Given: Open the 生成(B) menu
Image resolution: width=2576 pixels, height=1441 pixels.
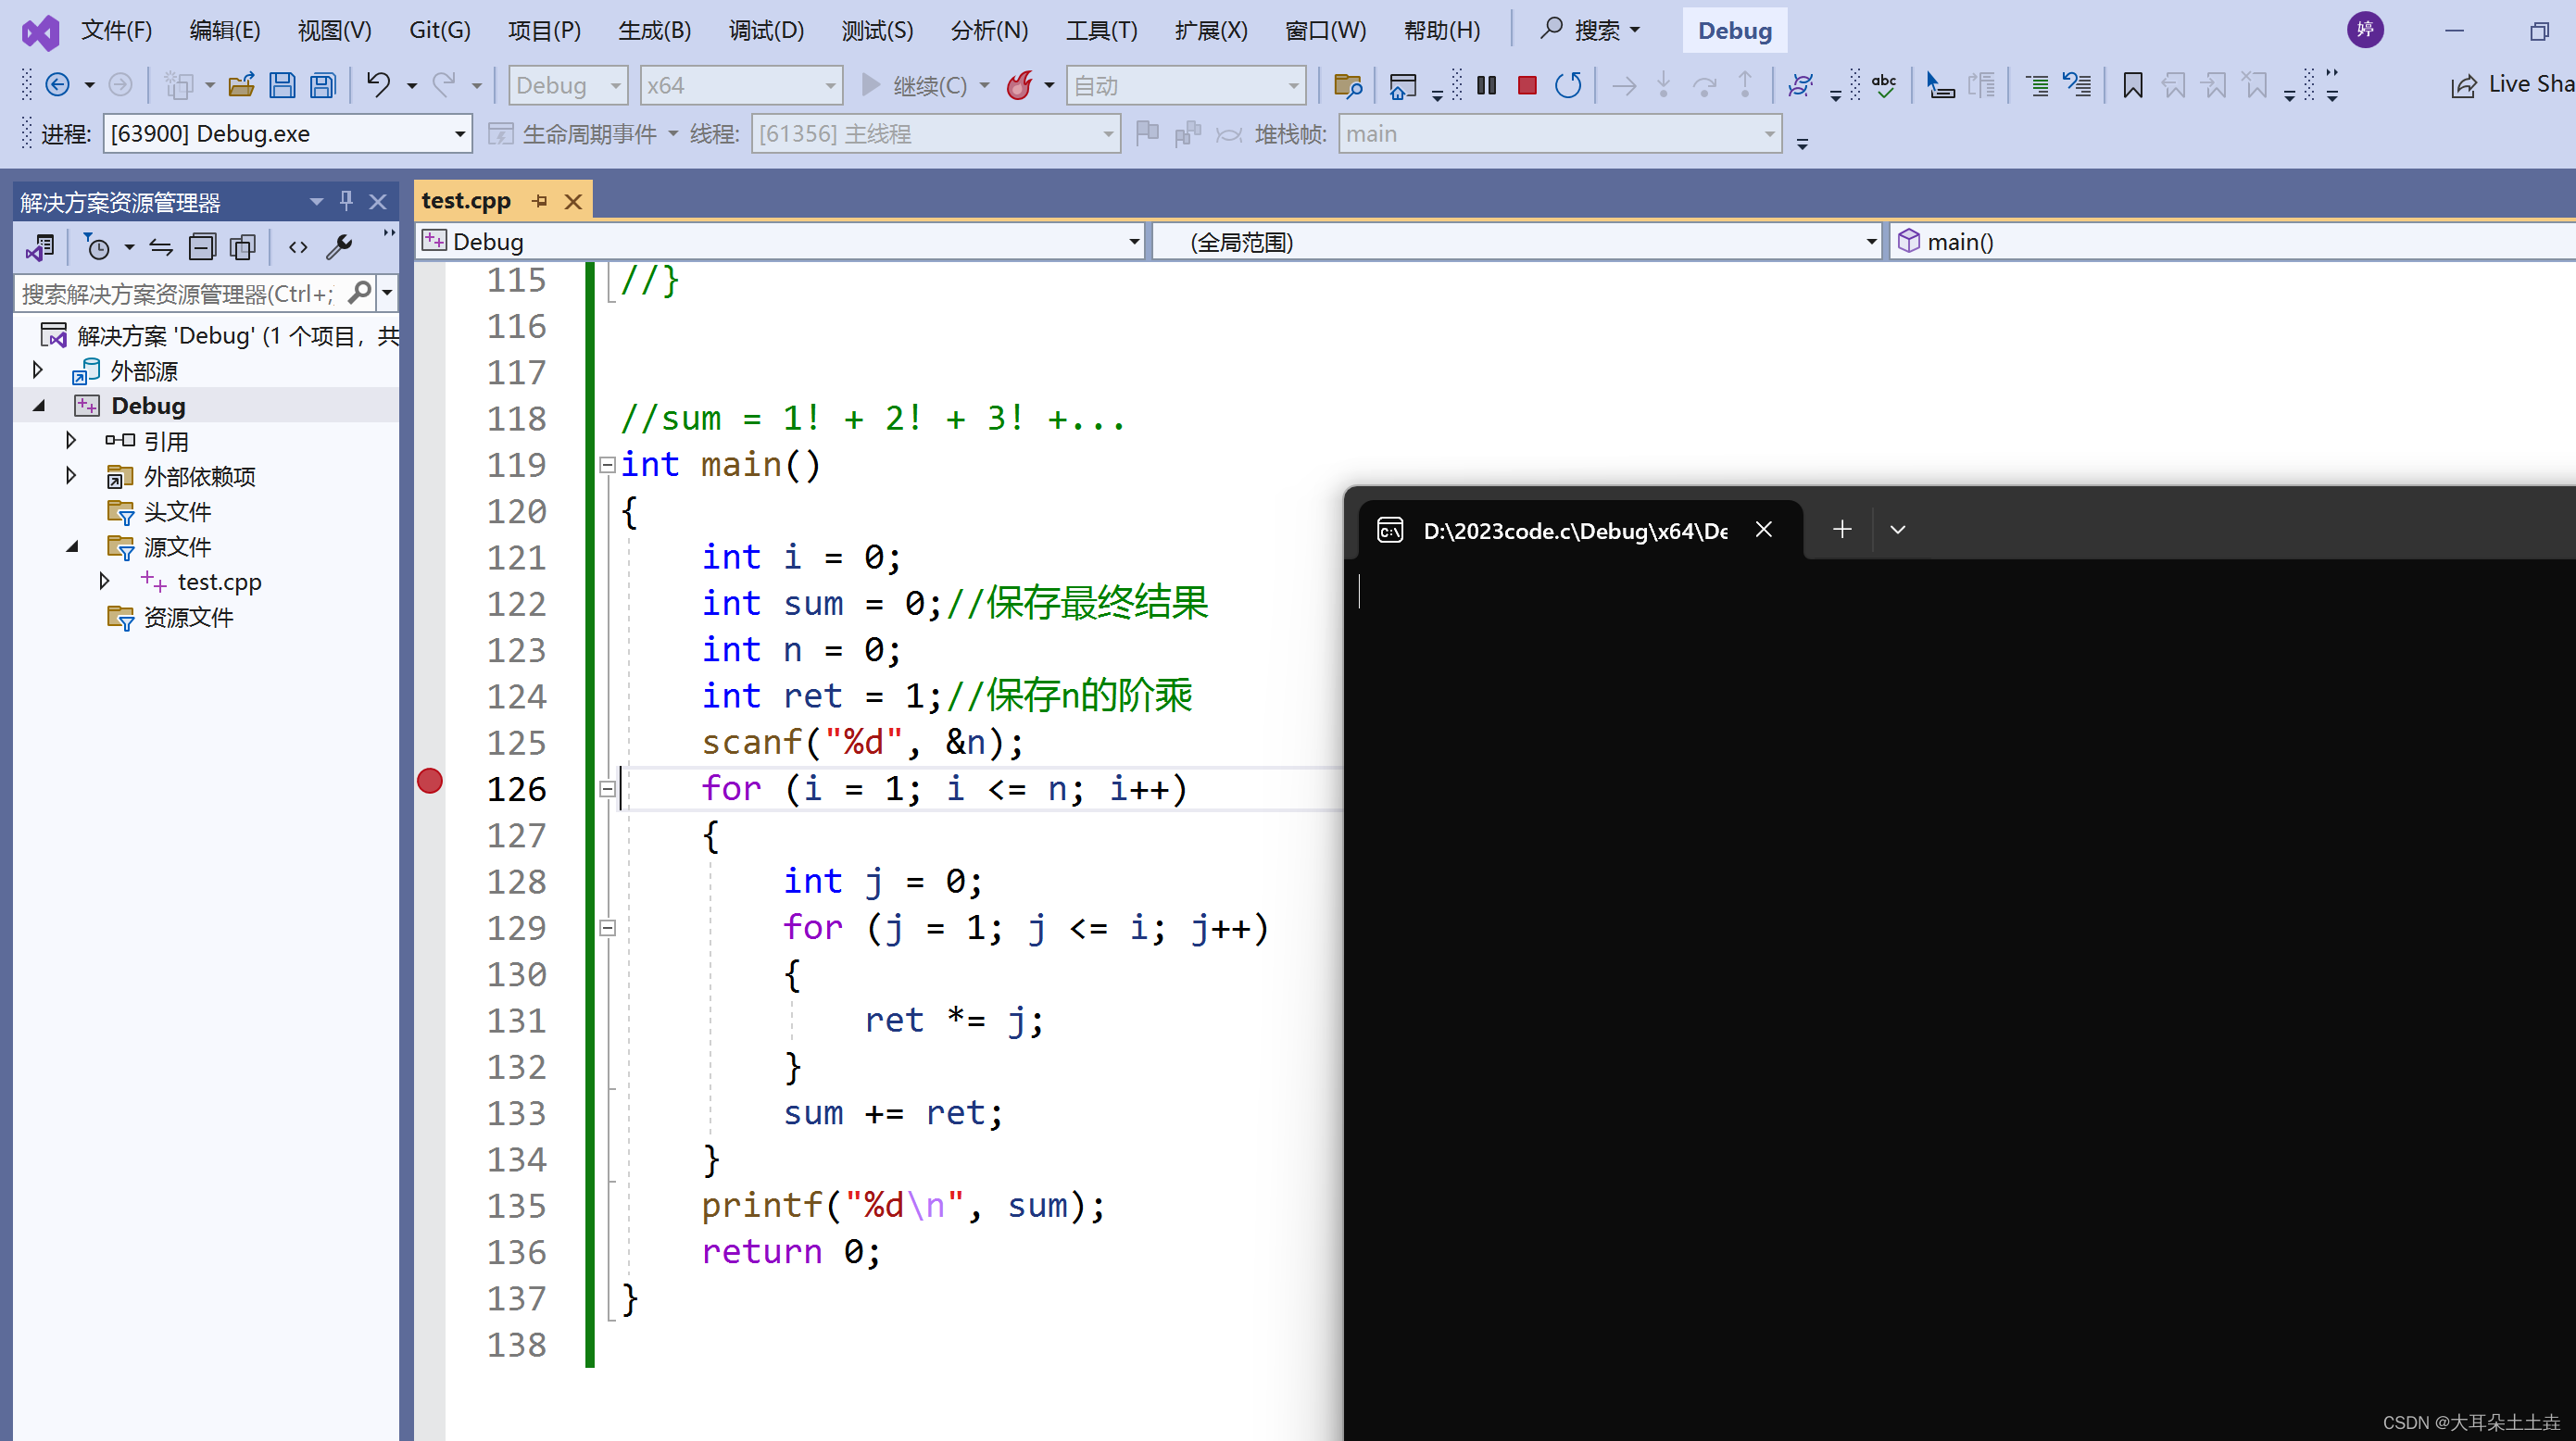Looking at the screenshot, I should click(655, 30).
